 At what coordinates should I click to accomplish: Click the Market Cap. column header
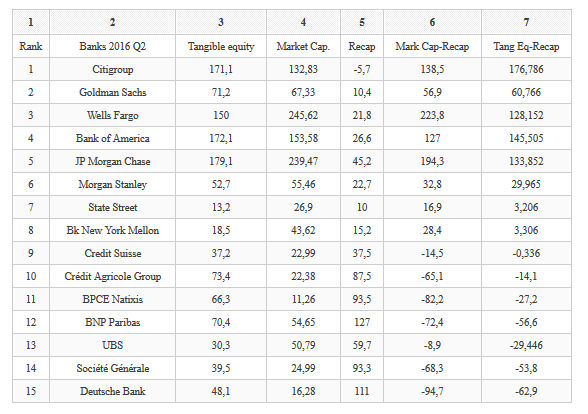[x=303, y=46]
